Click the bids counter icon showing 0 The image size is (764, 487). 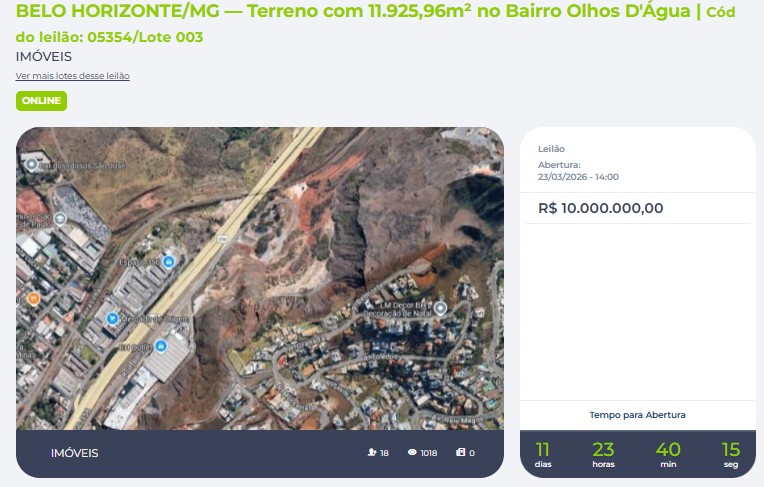[x=460, y=452]
